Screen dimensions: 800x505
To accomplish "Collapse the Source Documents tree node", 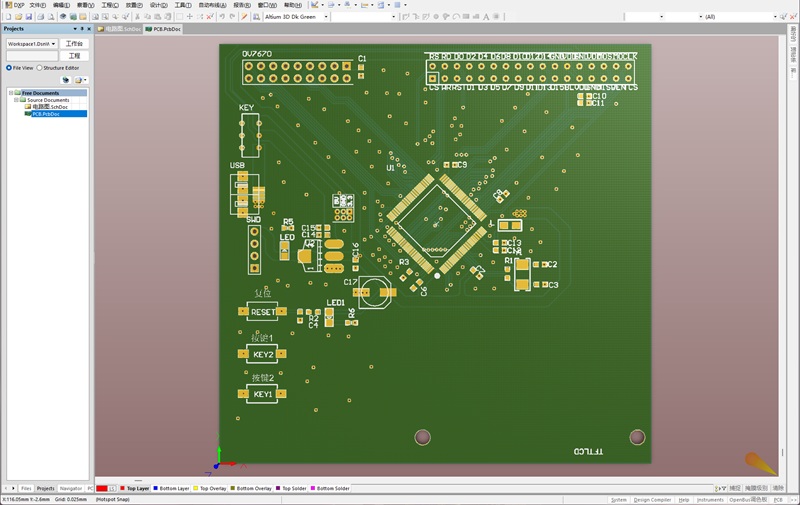I will coord(16,100).
